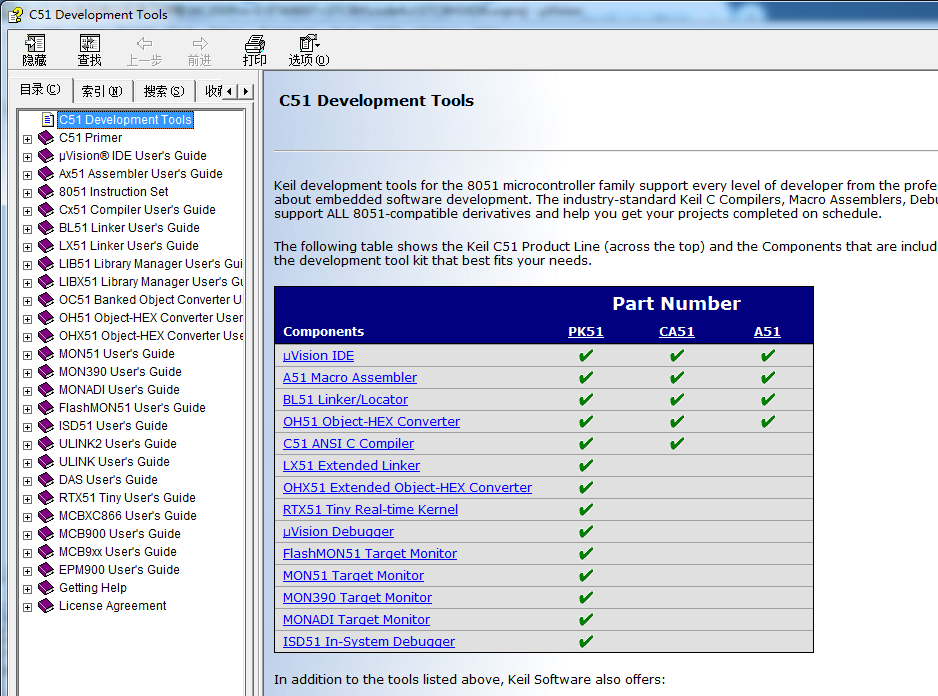Click the book icon for µVision IDE User's Guide
Screen dimensions: 938x696
pos(46,156)
